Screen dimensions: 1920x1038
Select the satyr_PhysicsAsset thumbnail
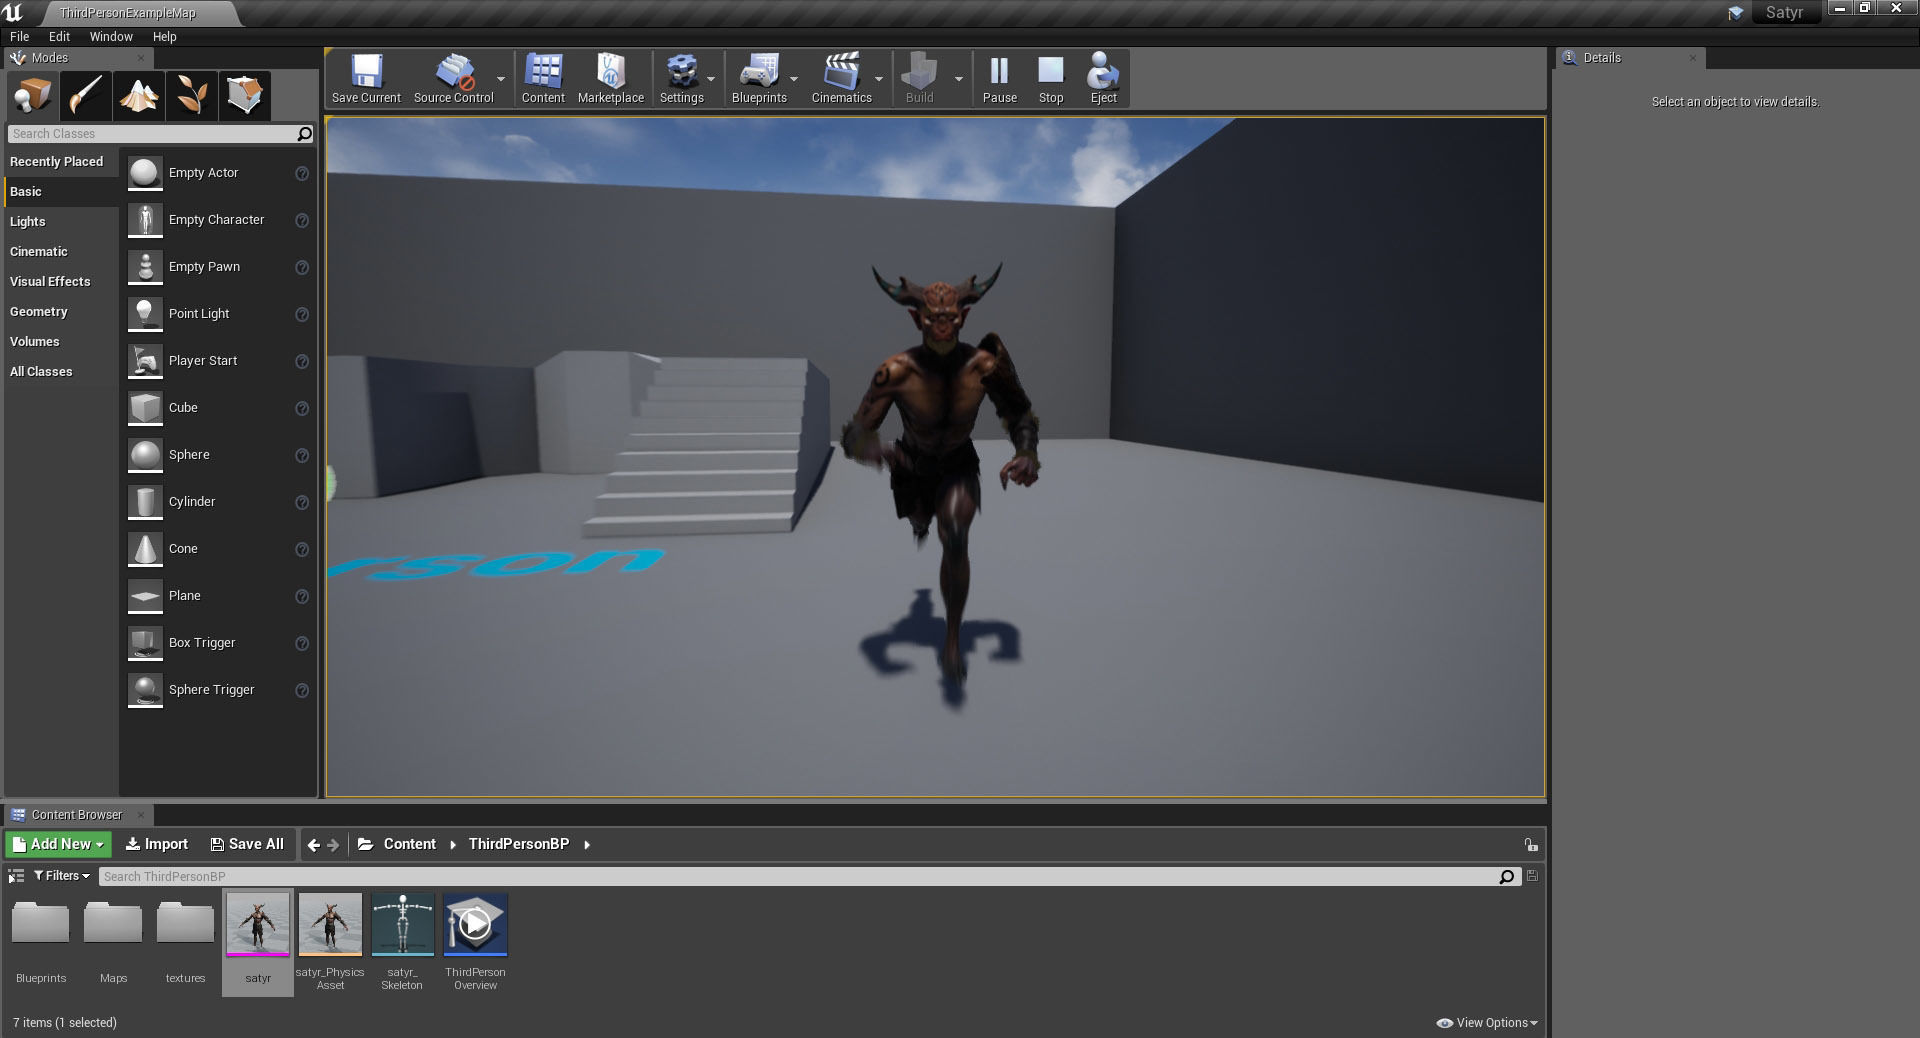pos(330,925)
